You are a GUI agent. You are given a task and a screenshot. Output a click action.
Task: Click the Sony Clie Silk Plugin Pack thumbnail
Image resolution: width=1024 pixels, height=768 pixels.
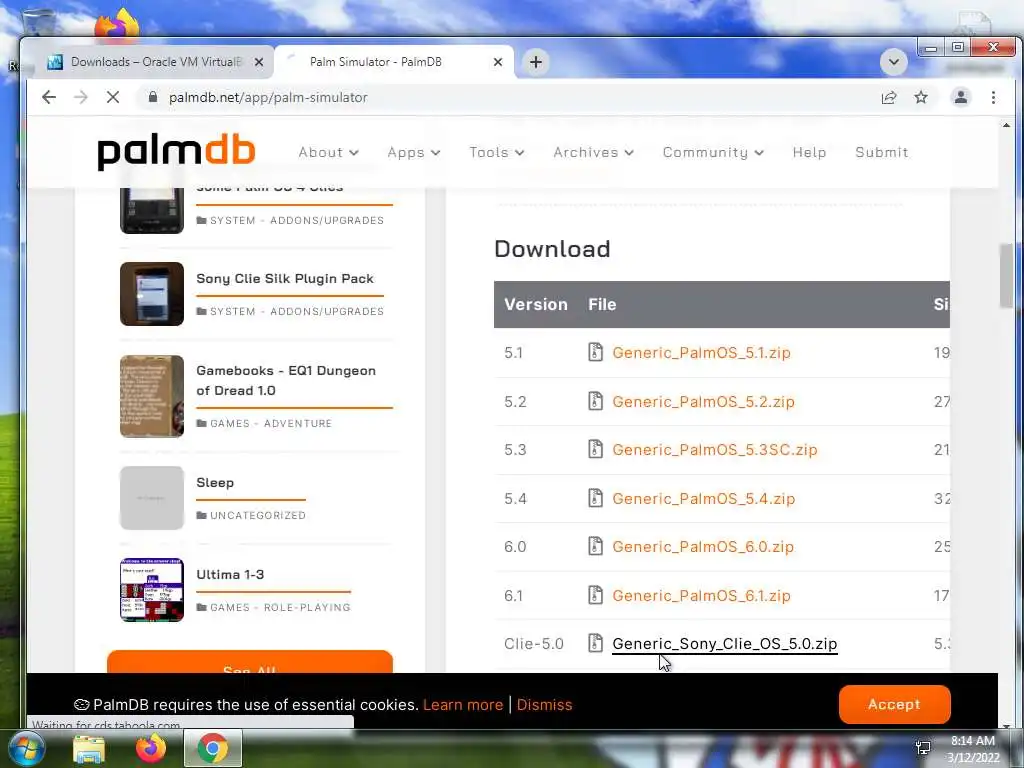click(x=152, y=294)
